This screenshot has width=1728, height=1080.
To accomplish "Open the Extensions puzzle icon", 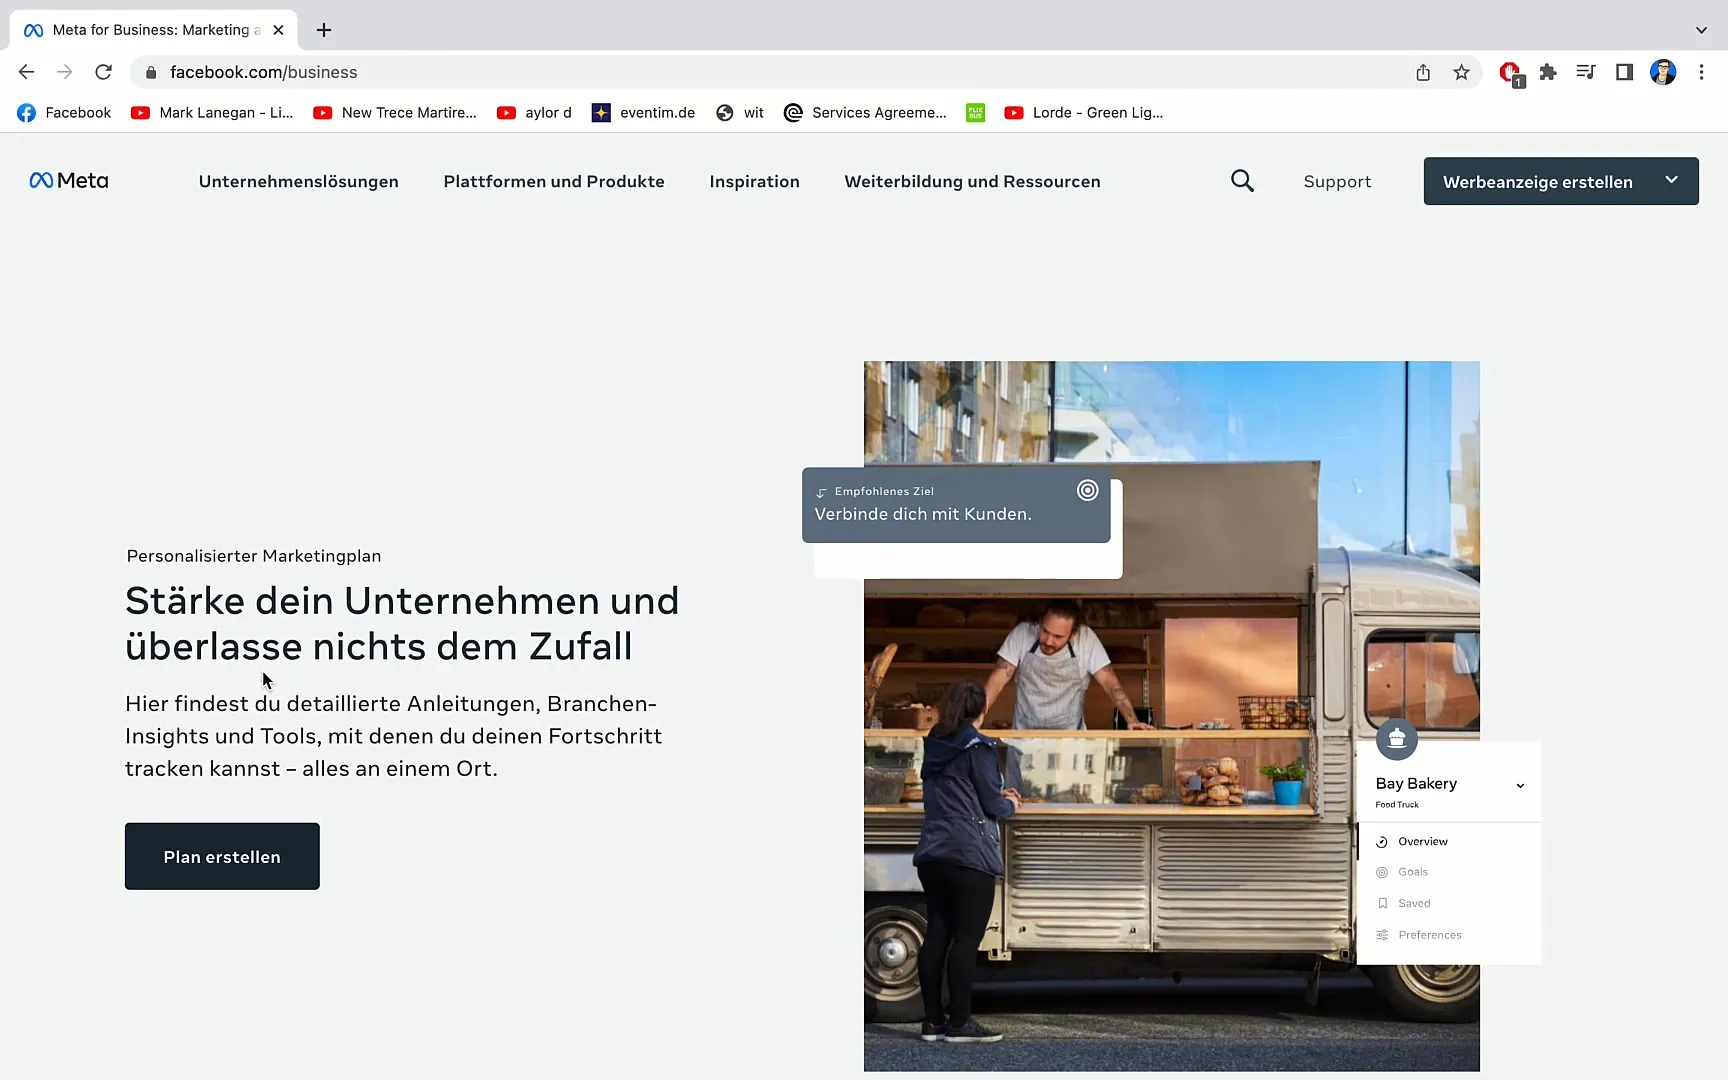I will [x=1548, y=72].
